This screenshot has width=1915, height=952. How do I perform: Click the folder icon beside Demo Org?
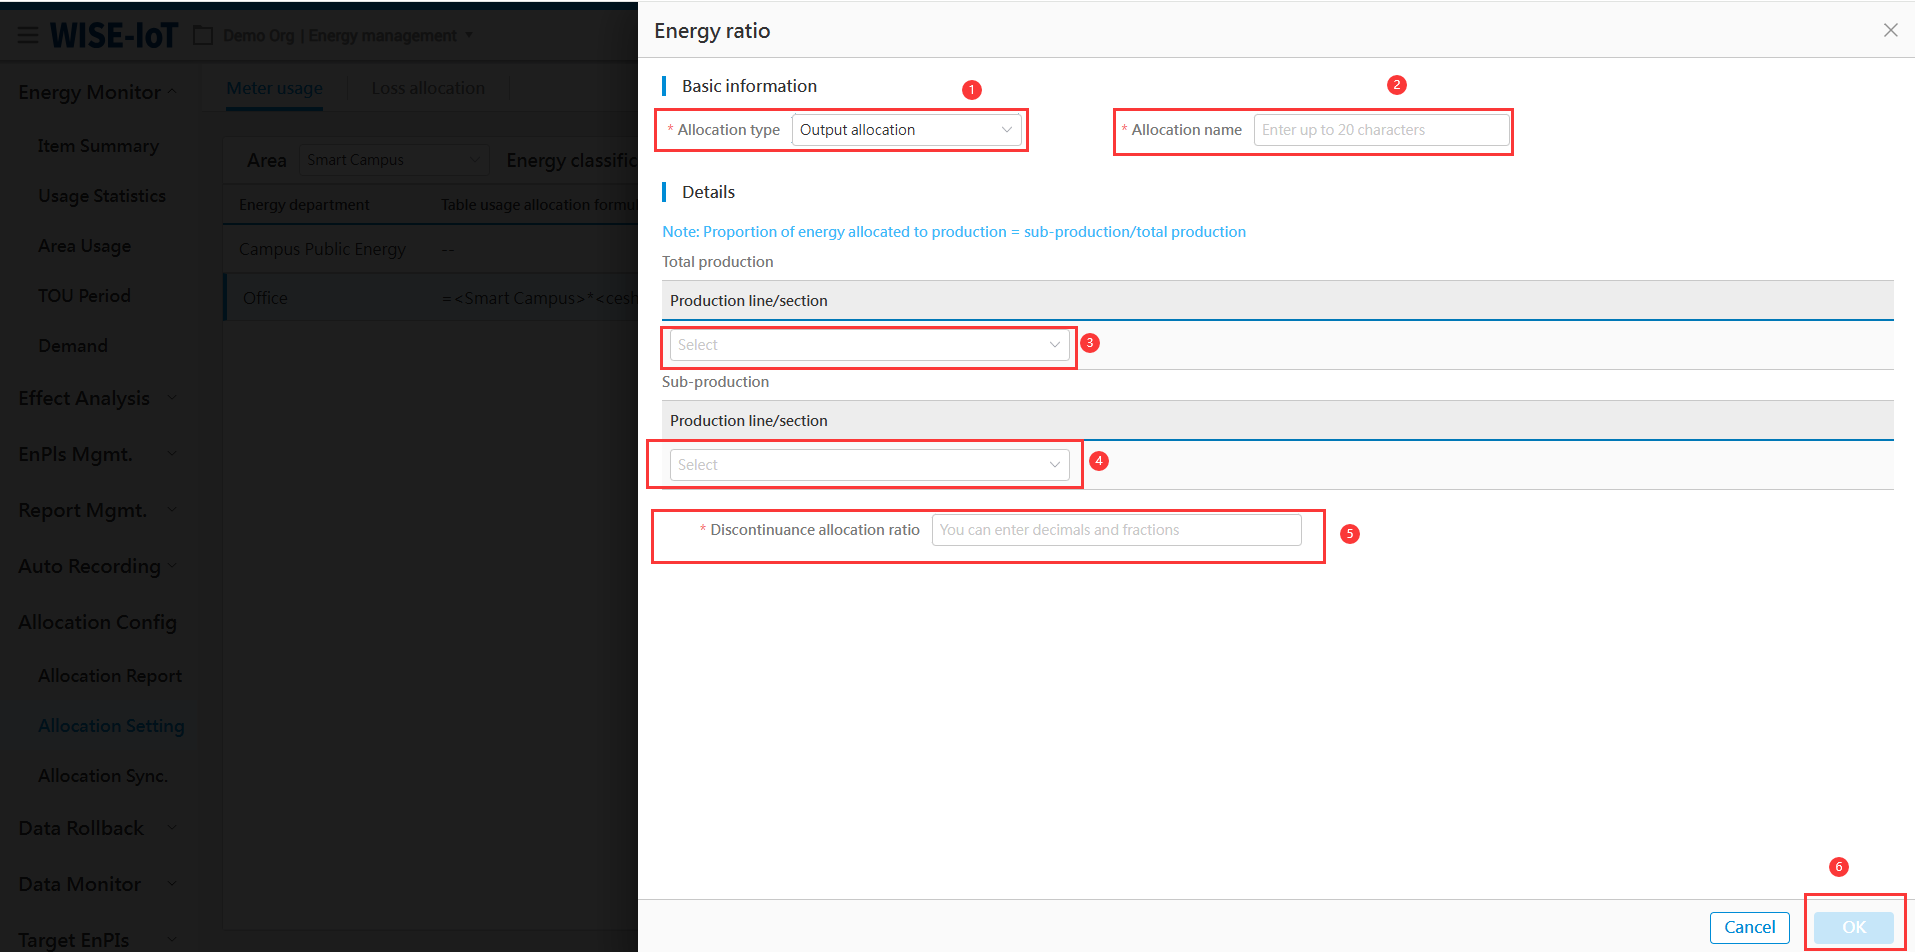[203, 36]
